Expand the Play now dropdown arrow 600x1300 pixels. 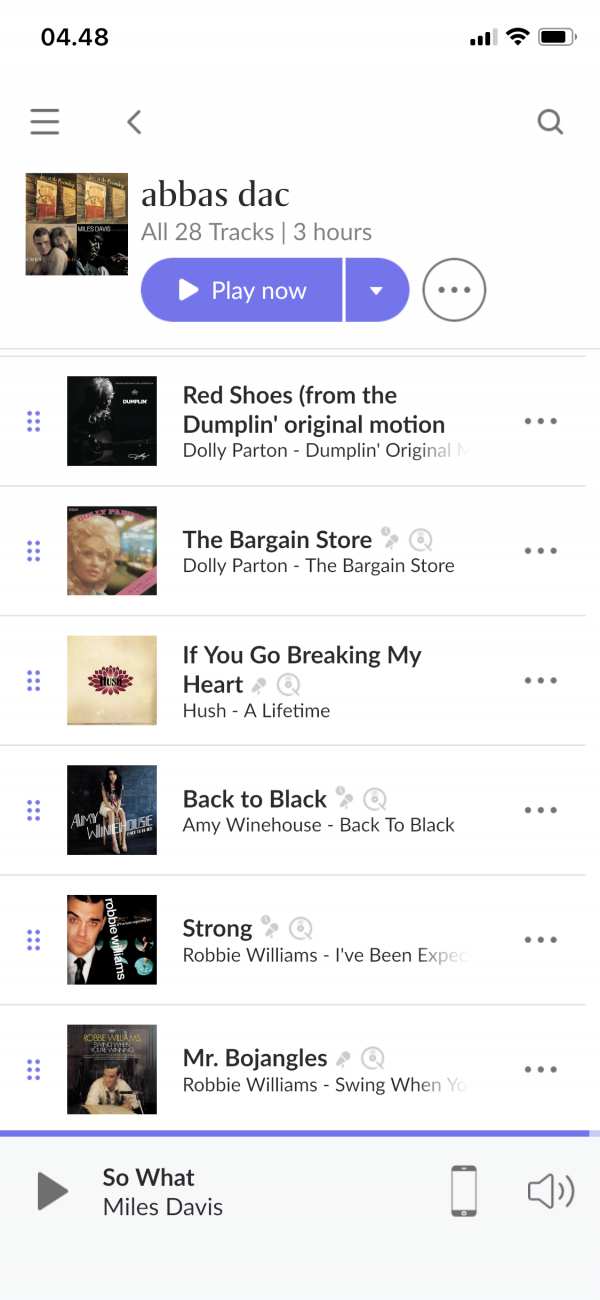coord(376,291)
